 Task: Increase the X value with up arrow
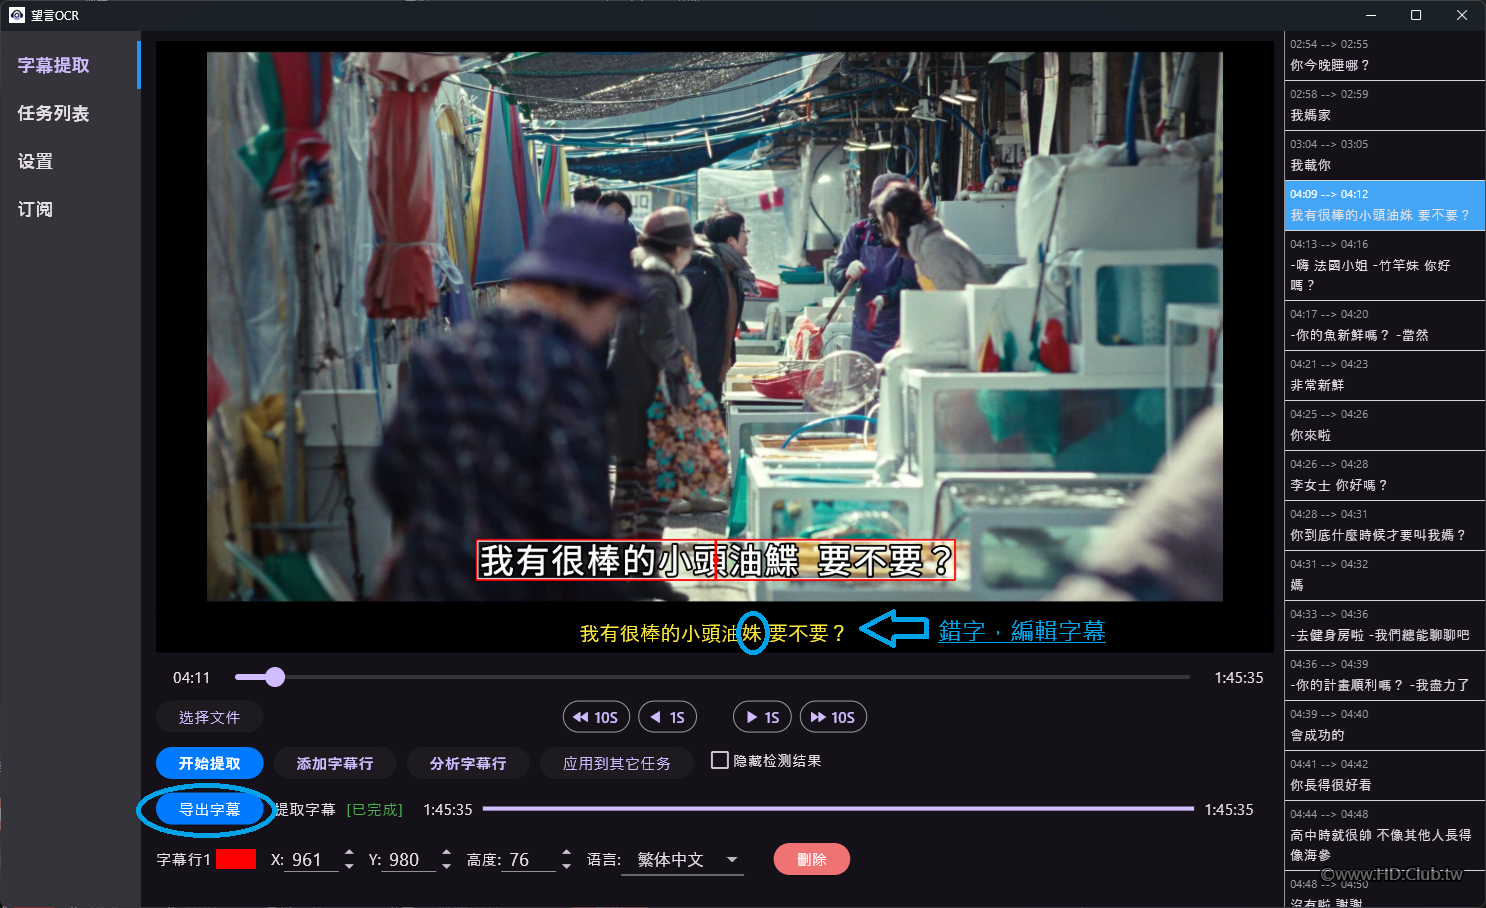click(x=349, y=853)
